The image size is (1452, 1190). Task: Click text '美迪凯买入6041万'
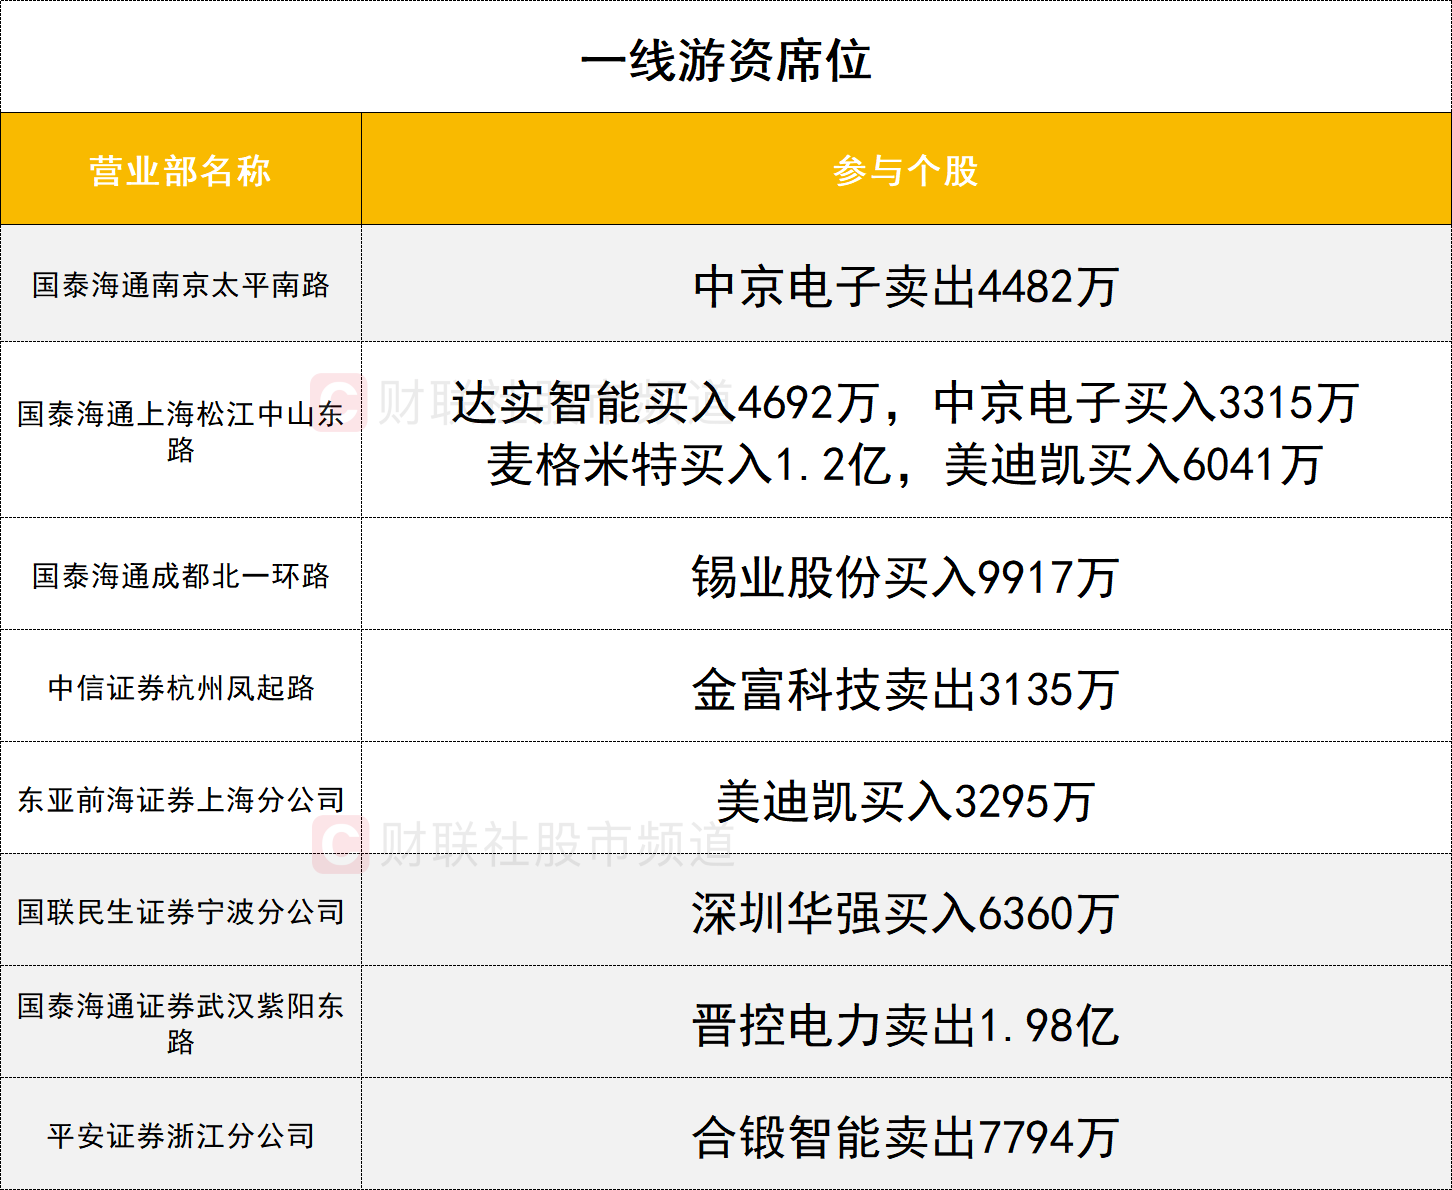[x=1134, y=465]
